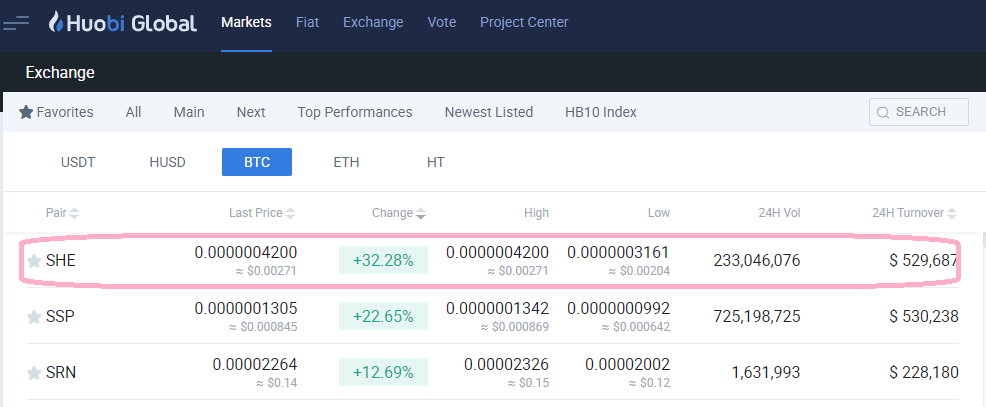Sort by Pair column arrows

tap(75, 213)
